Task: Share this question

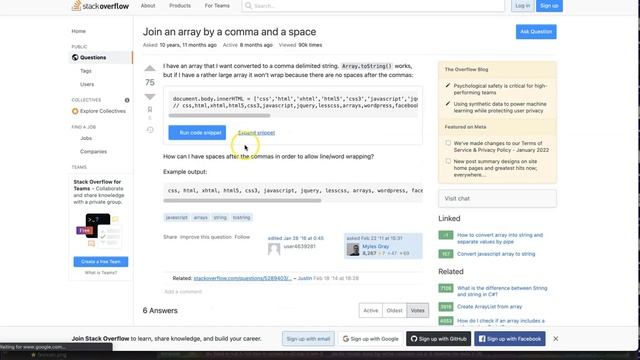Action: point(170,237)
